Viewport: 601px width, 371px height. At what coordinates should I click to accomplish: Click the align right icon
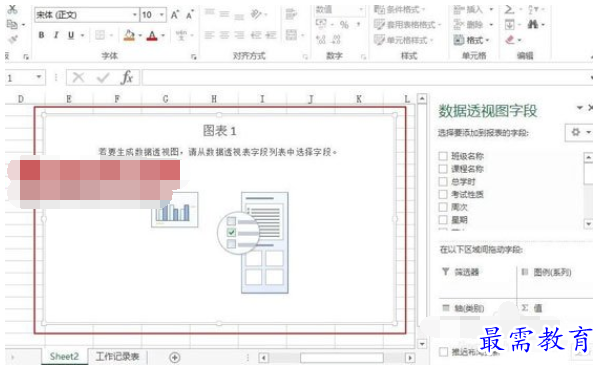[239, 35]
